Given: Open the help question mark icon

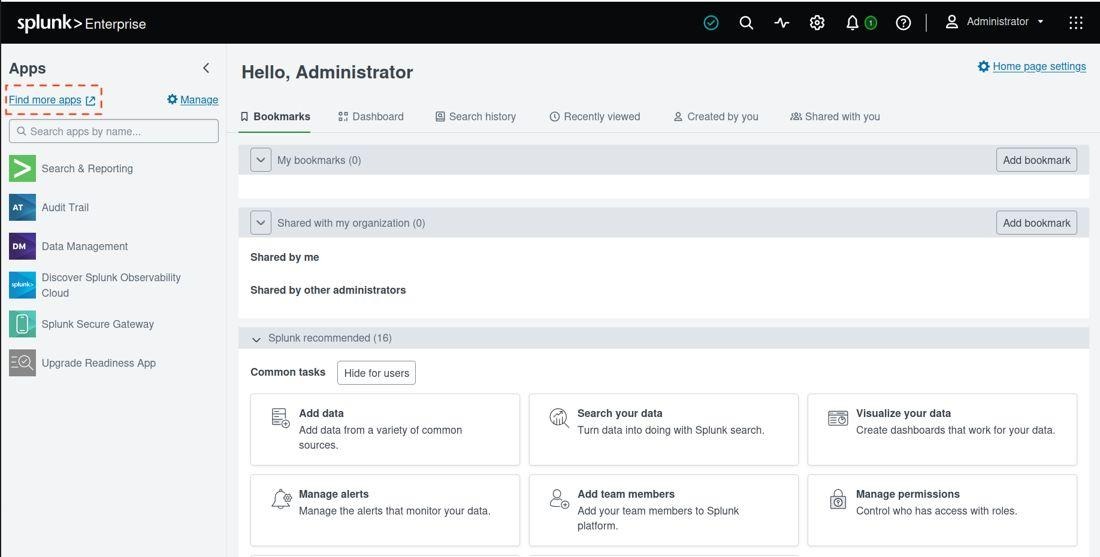Looking at the screenshot, I should click(x=904, y=23).
